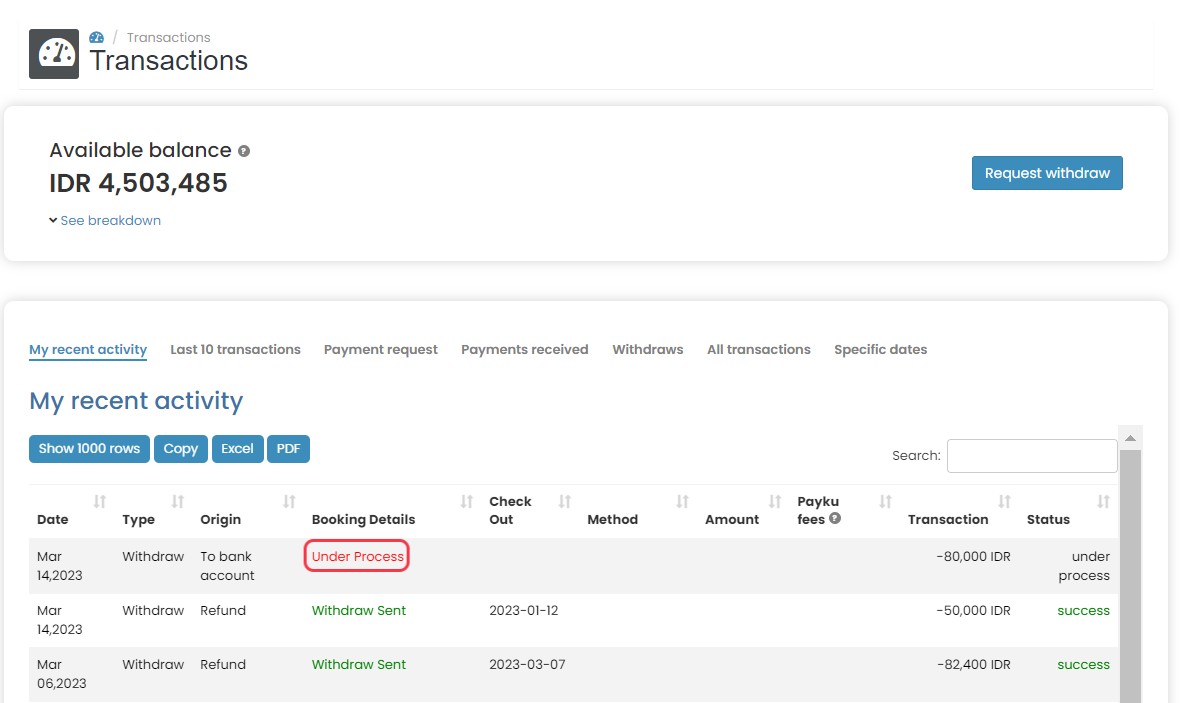
Task: Focus the table Search input field
Action: [1032, 456]
